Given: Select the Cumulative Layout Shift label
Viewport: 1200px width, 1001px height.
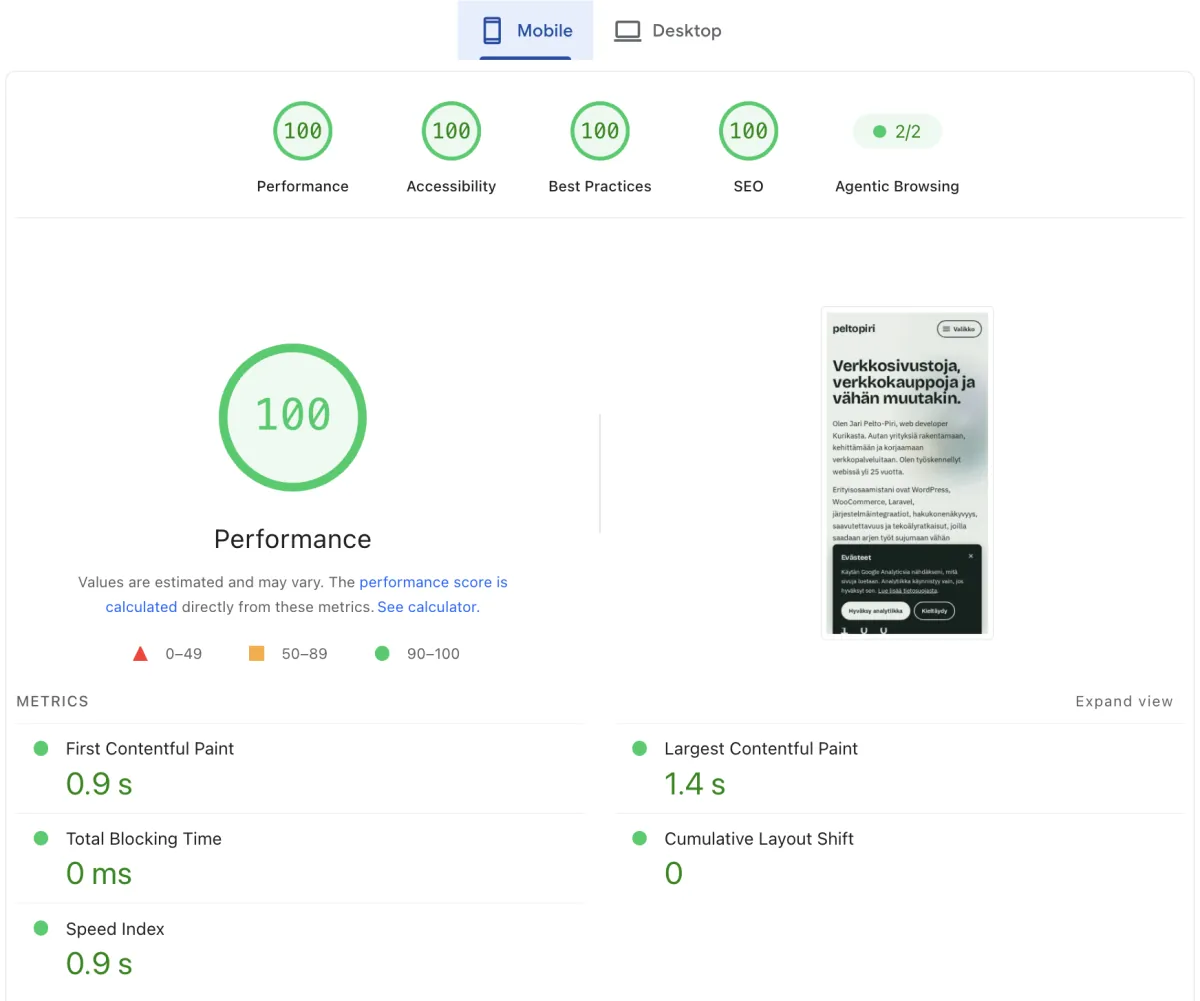Looking at the screenshot, I should 759,838.
